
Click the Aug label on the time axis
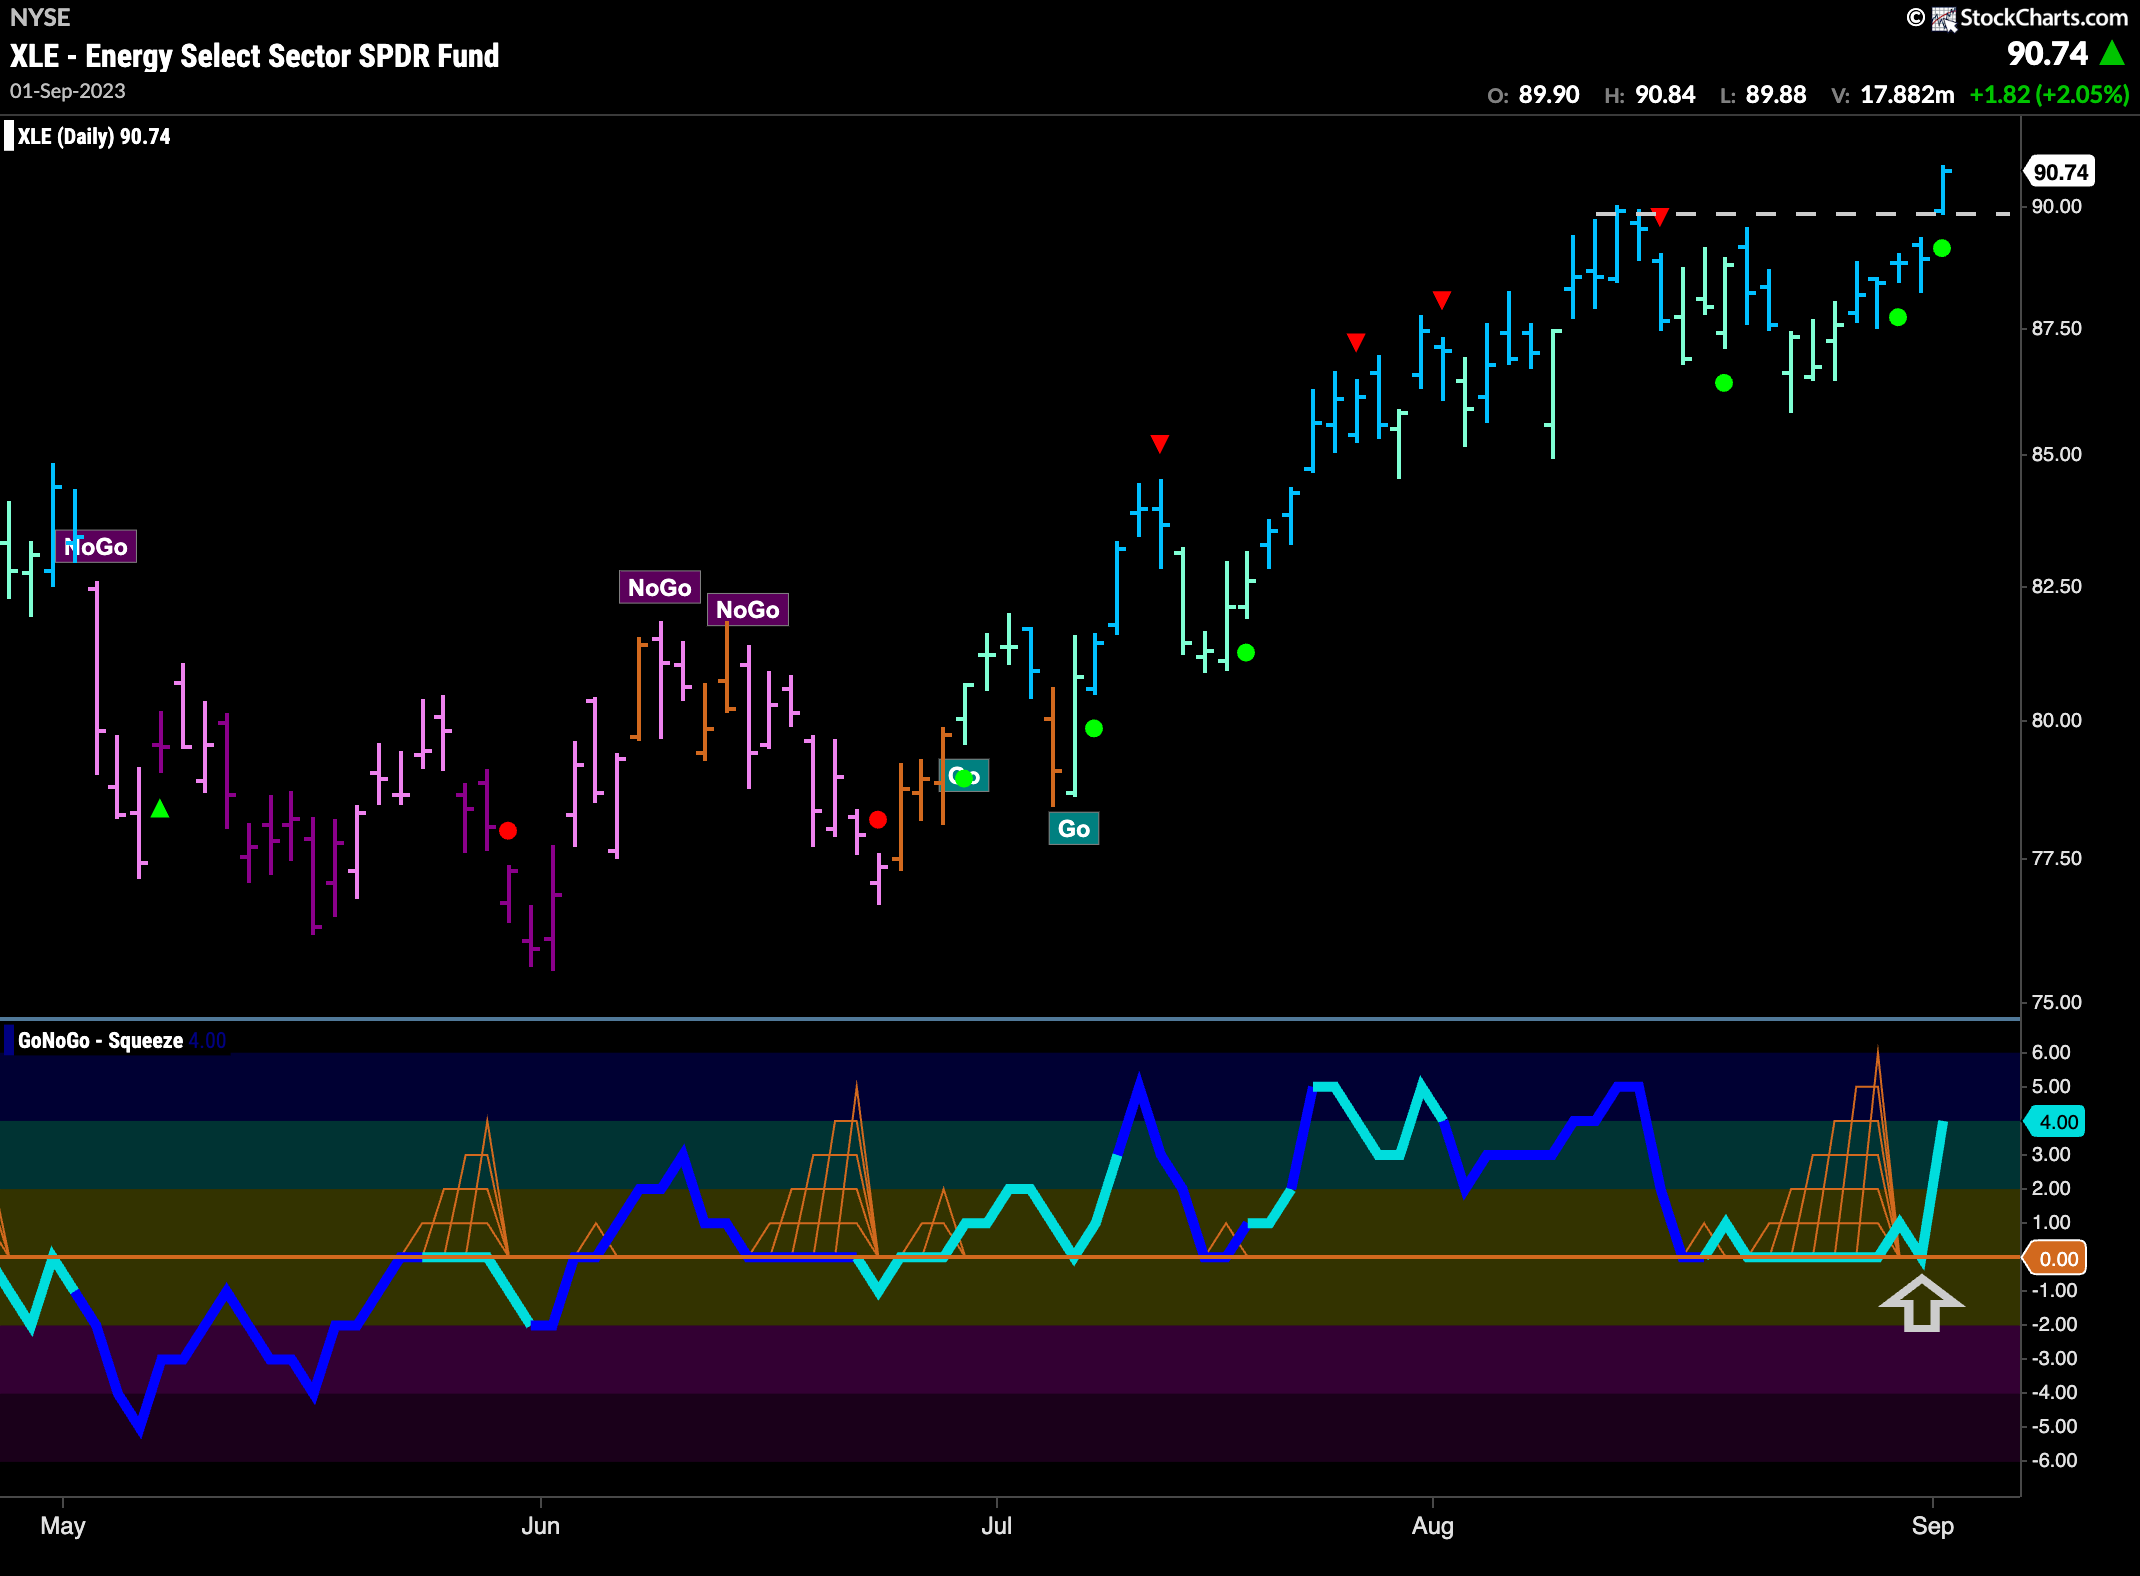(x=1433, y=1527)
